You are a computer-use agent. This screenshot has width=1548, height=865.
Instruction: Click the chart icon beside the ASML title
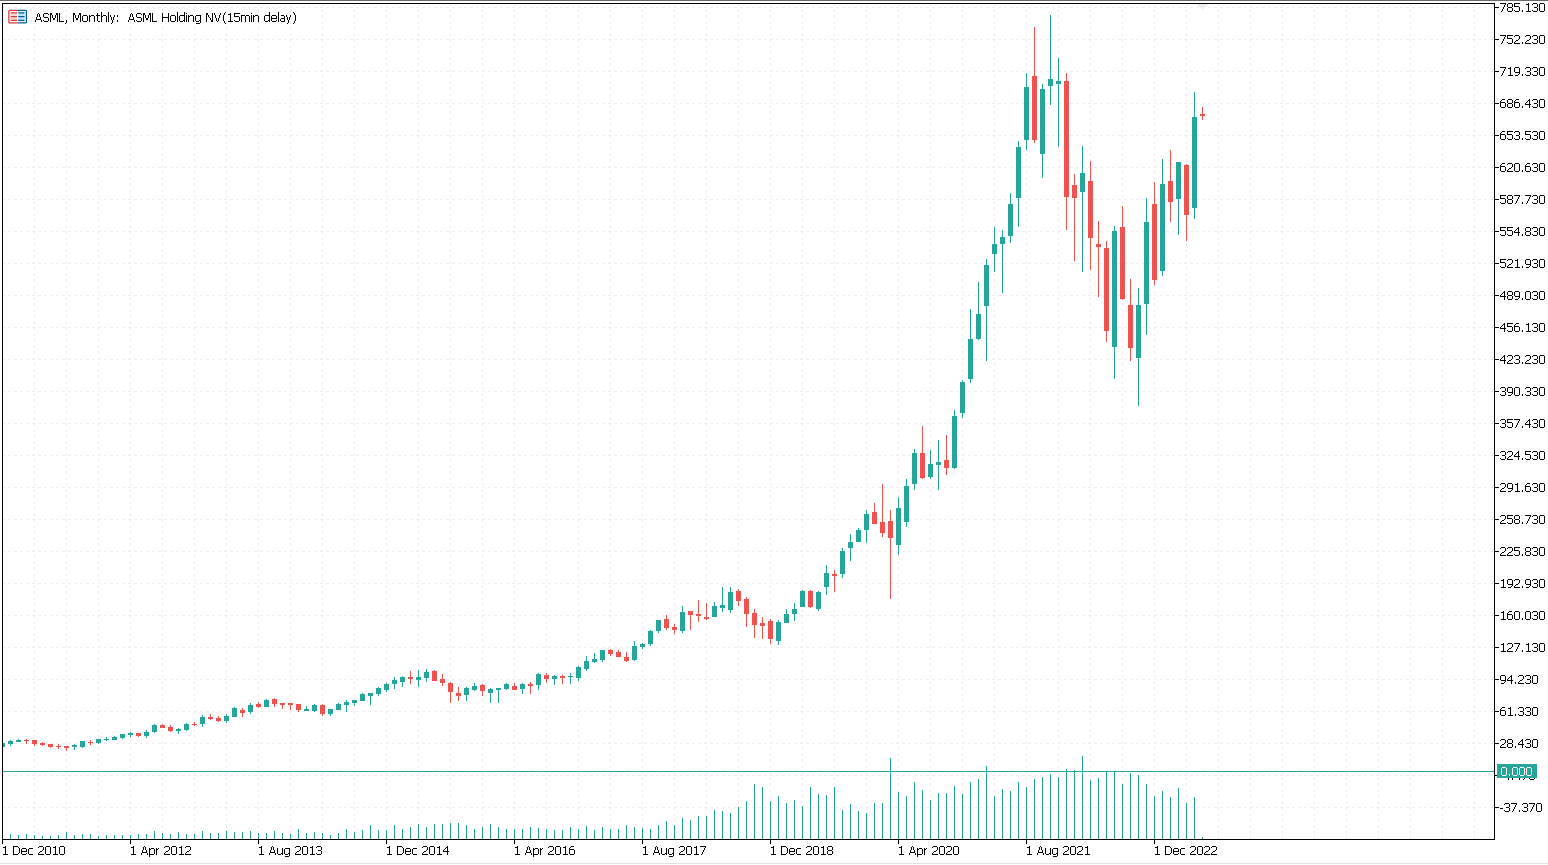coord(17,17)
